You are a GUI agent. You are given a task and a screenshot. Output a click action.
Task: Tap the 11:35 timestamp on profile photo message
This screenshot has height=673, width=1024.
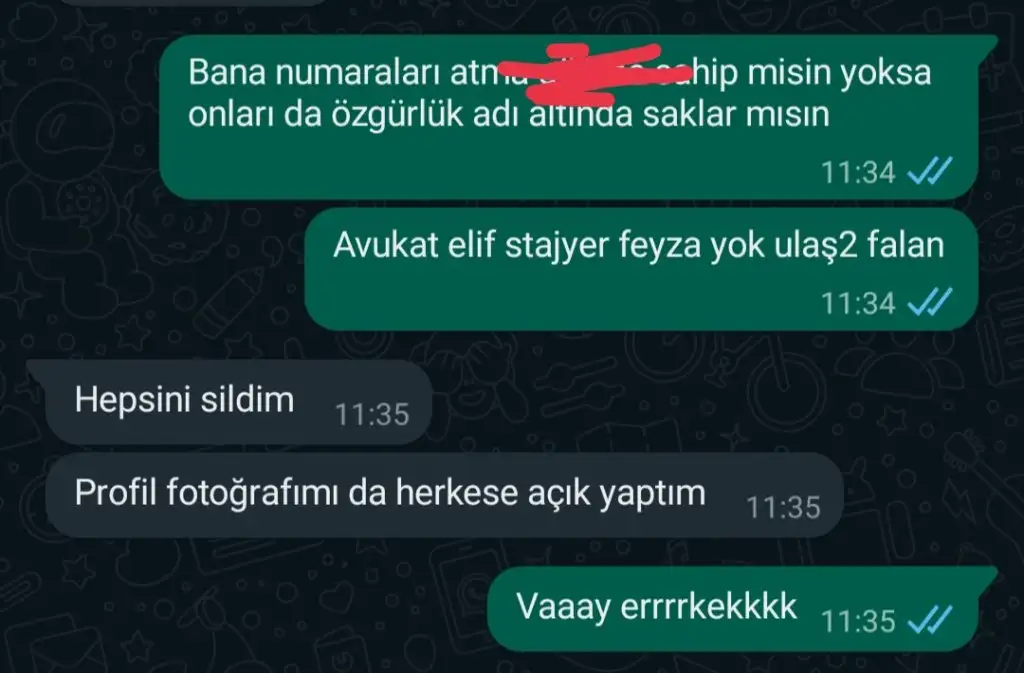783,508
